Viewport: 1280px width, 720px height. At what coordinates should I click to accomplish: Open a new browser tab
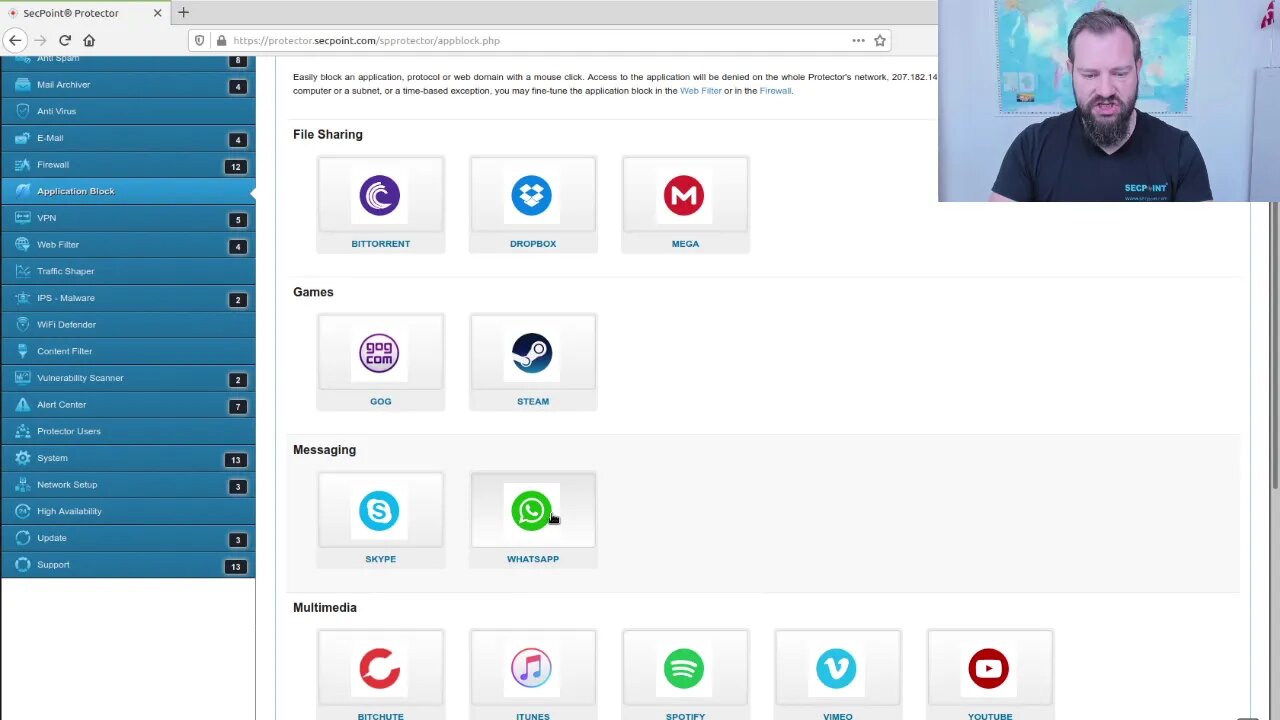pos(183,13)
